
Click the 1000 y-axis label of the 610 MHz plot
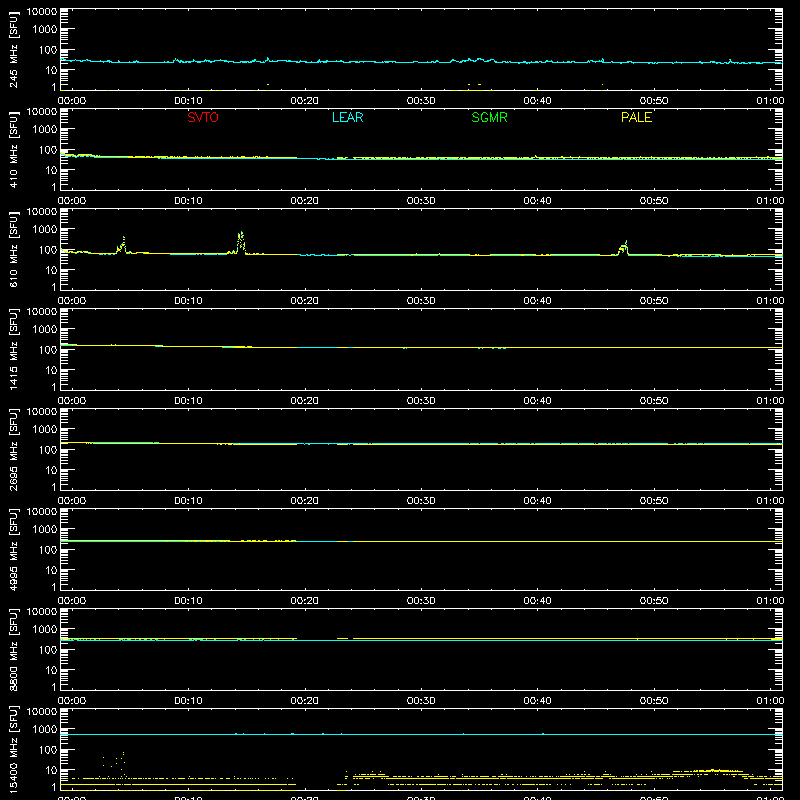45,230
